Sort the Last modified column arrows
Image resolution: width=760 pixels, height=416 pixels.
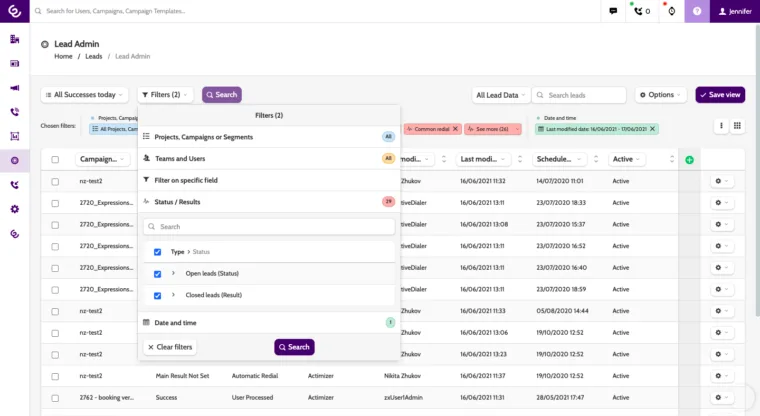520,159
